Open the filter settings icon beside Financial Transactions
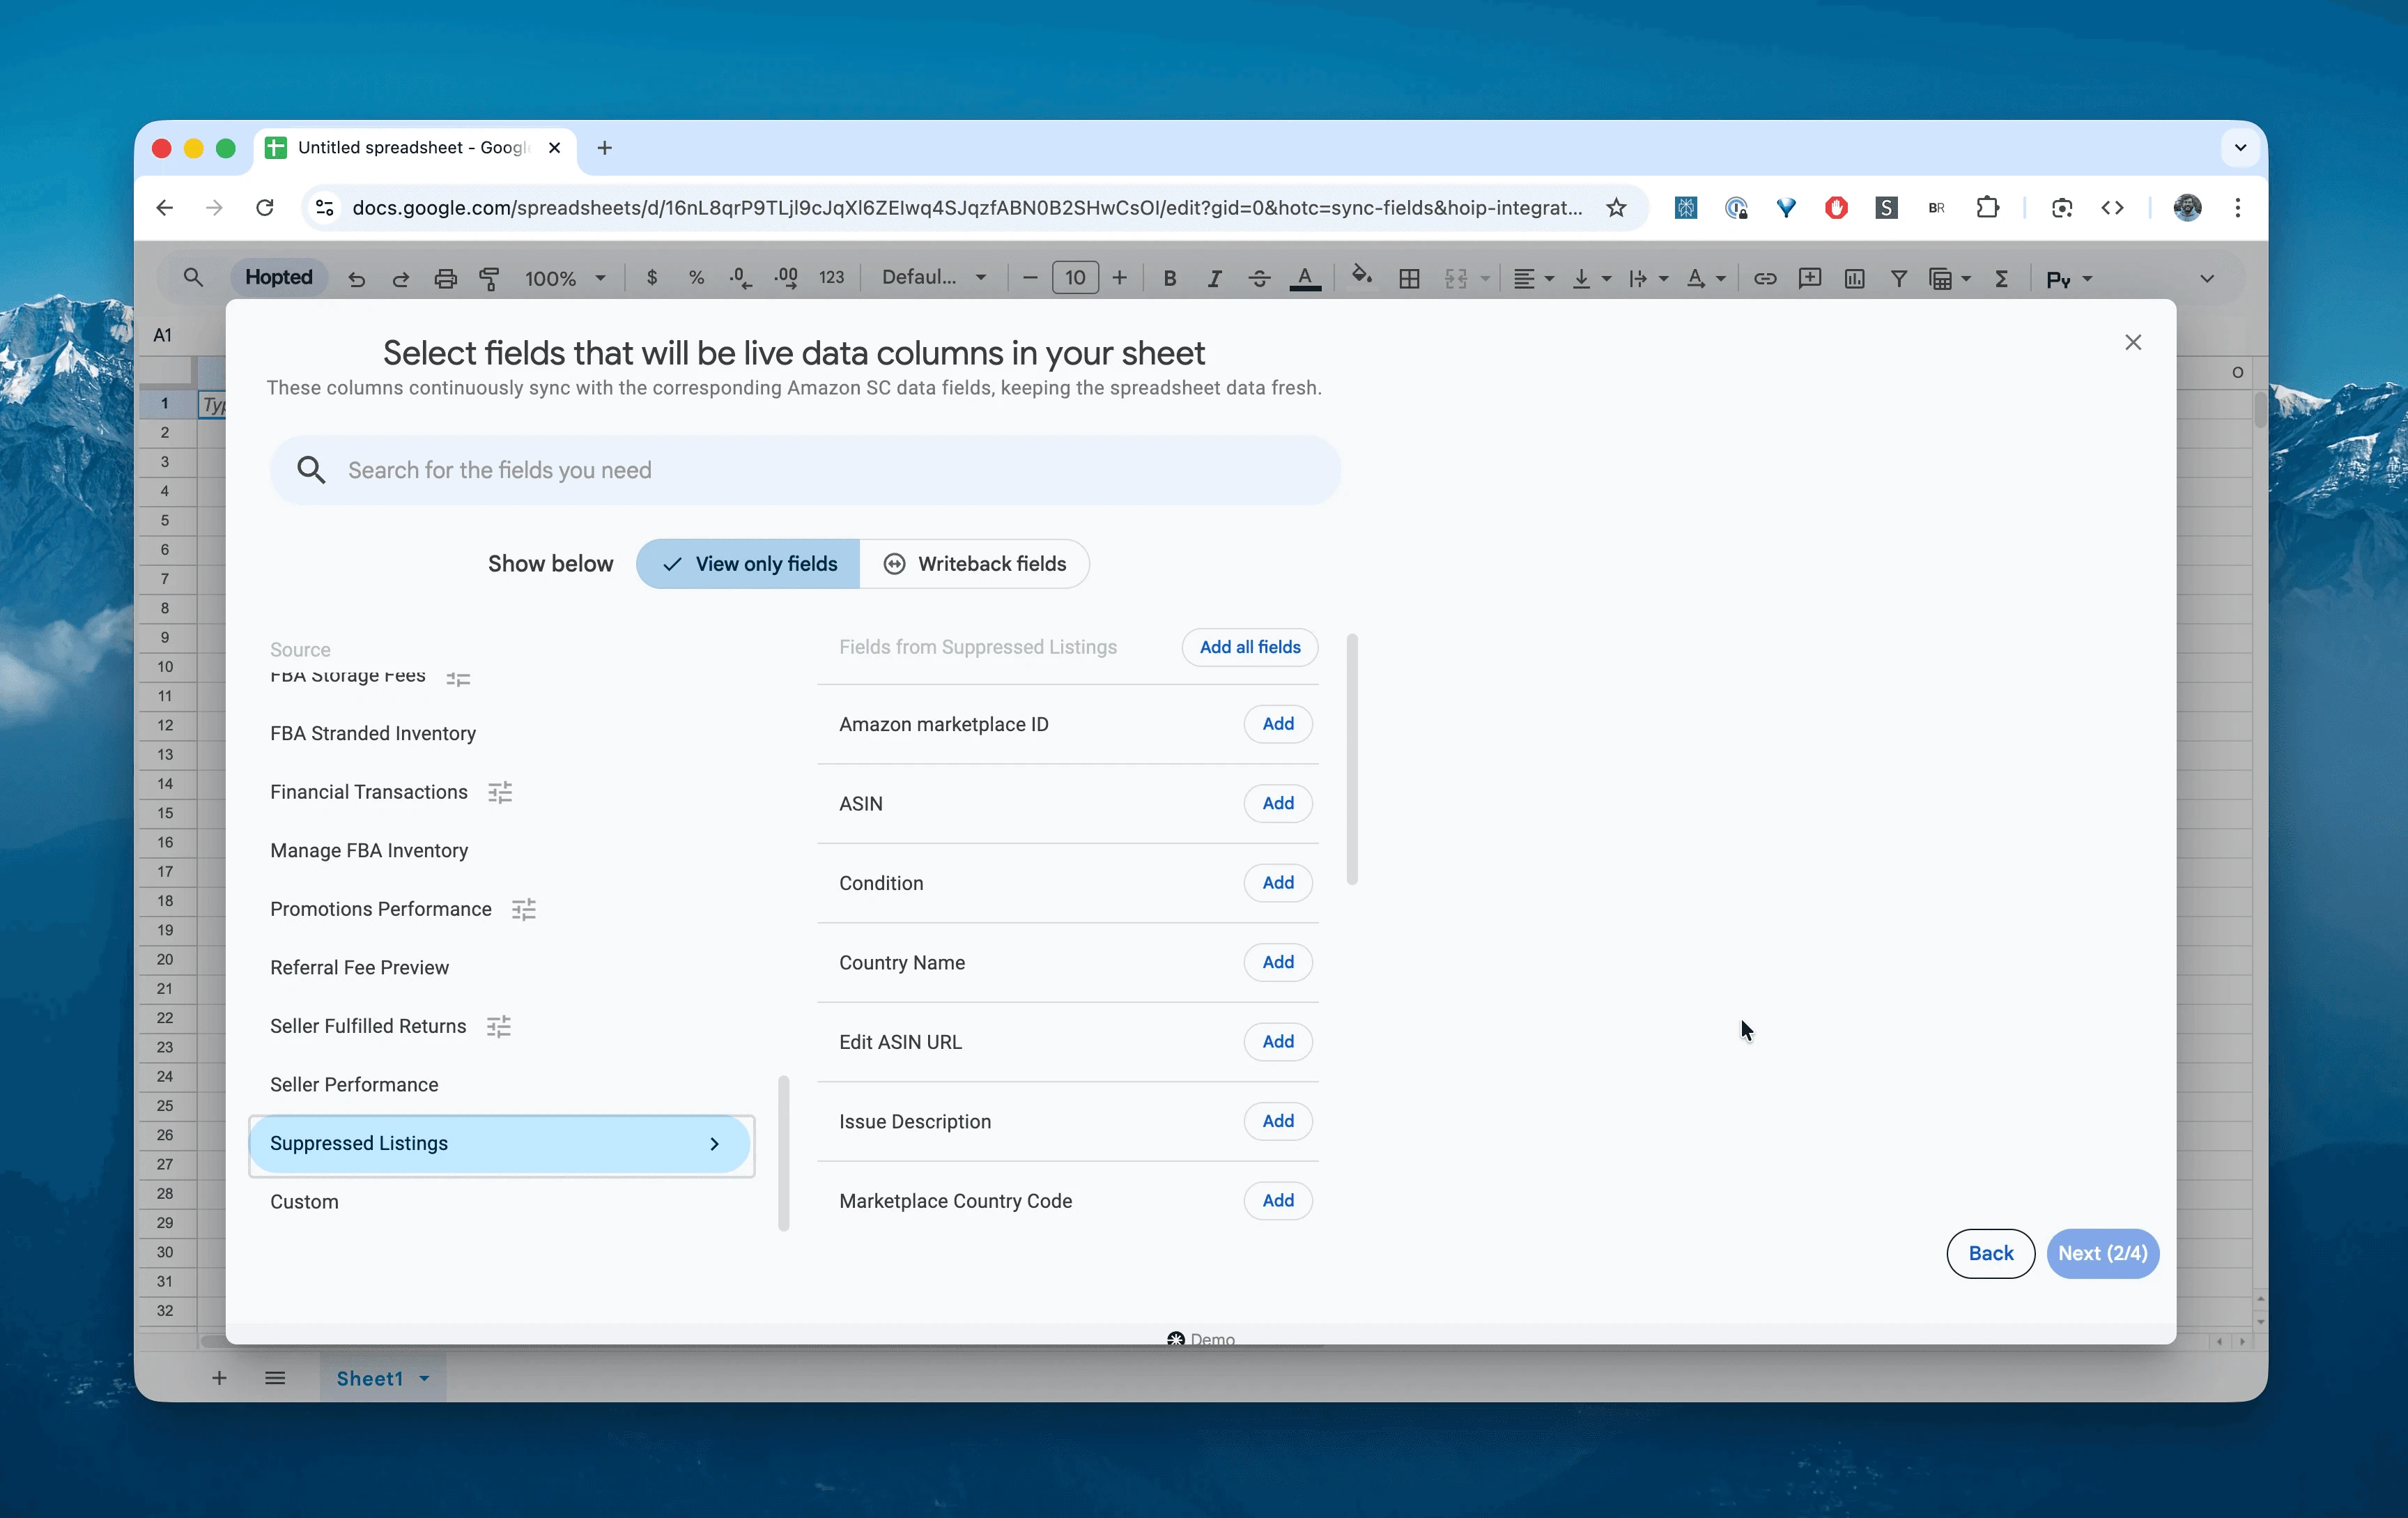2408x1518 pixels. (x=500, y=792)
